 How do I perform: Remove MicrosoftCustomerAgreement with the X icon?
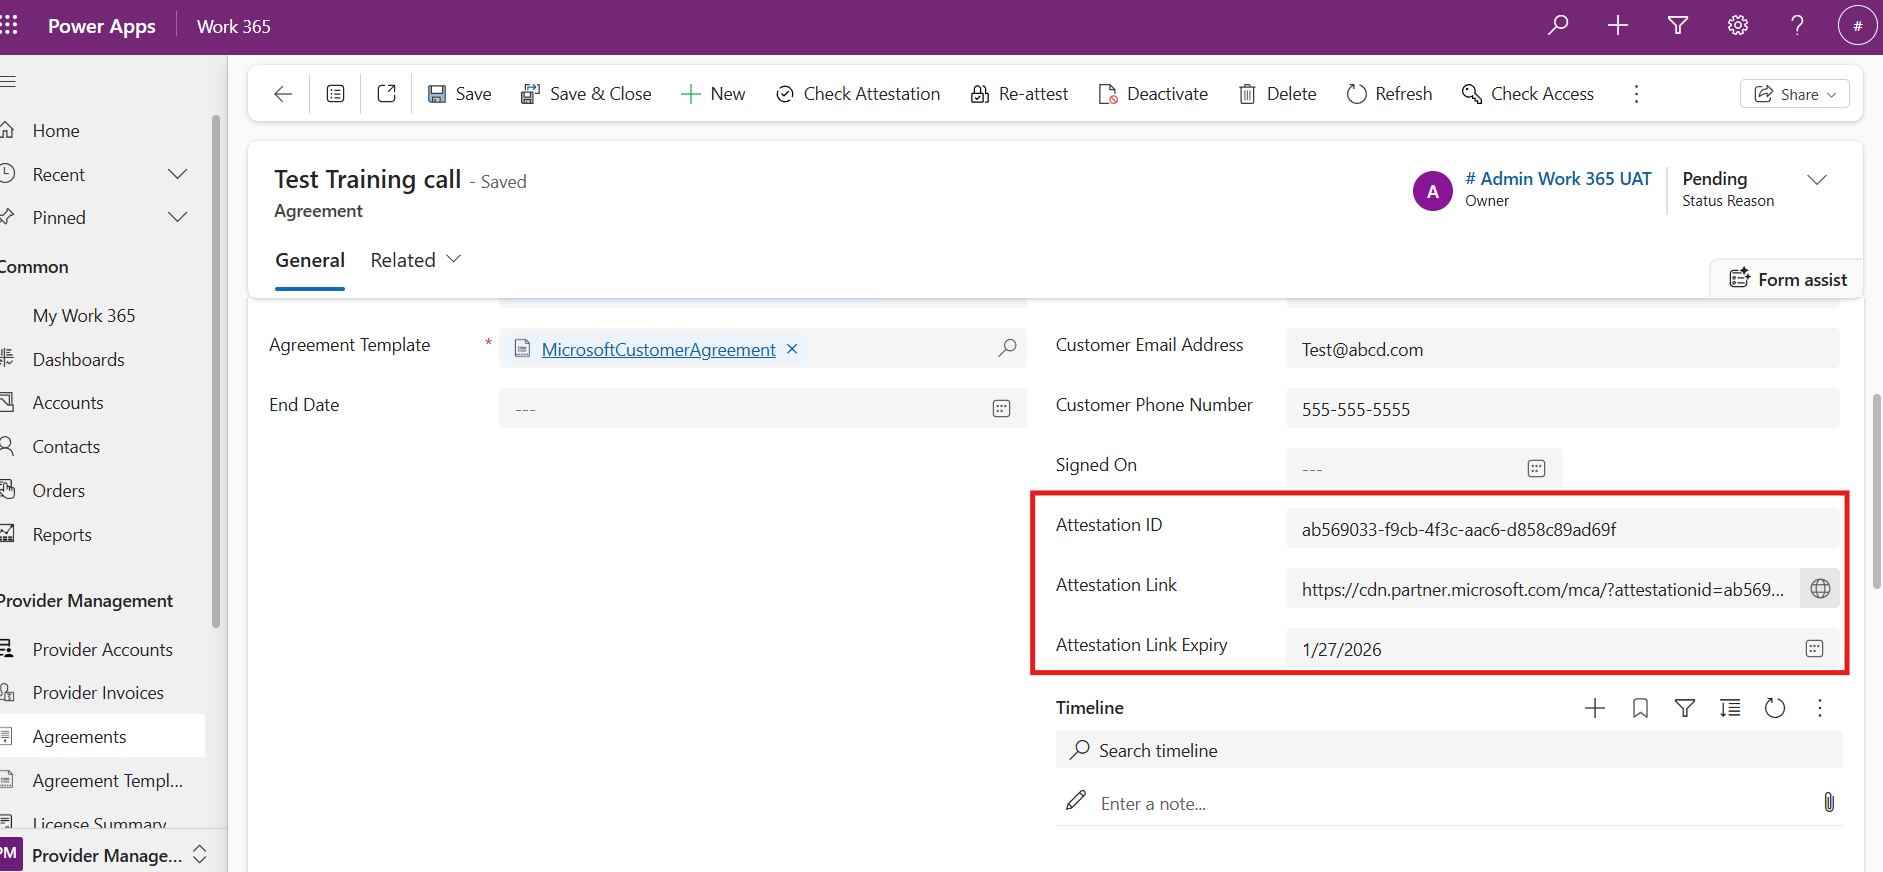point(792,349)
